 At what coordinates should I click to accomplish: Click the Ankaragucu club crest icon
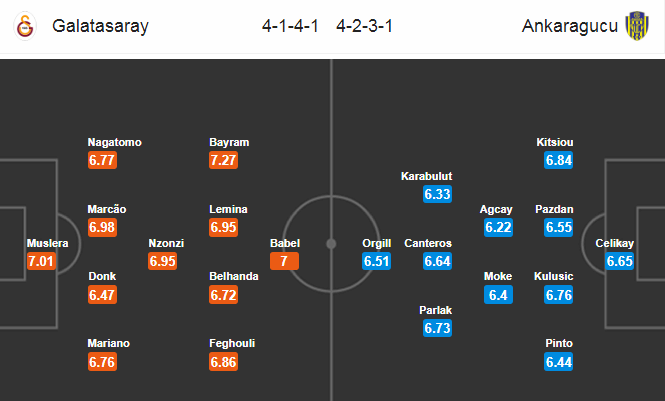click(x=637, y=26)
